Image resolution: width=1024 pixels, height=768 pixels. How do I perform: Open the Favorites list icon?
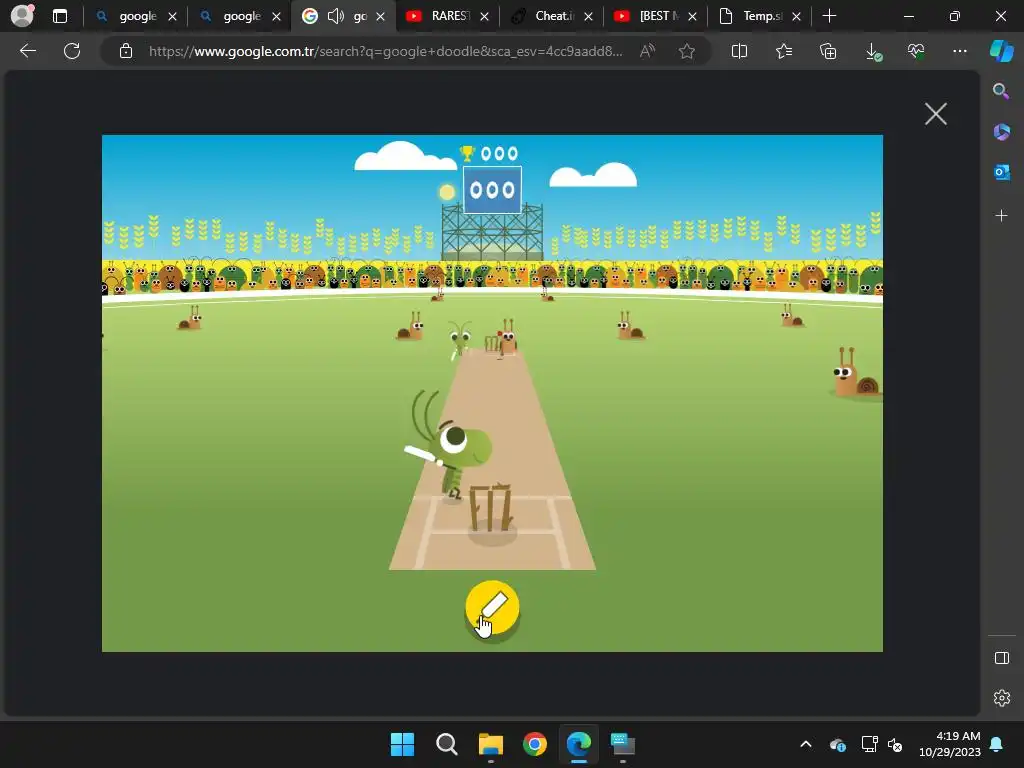click(x=784, y=51)
